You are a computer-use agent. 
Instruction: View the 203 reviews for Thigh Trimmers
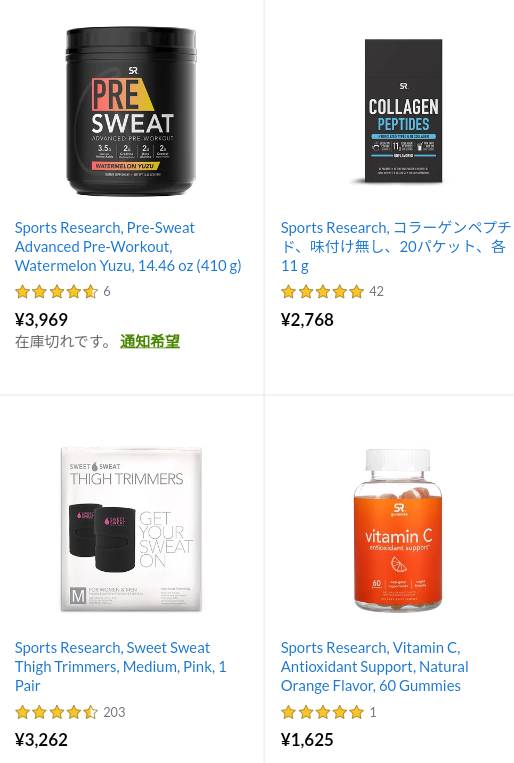tap(114, 712)
